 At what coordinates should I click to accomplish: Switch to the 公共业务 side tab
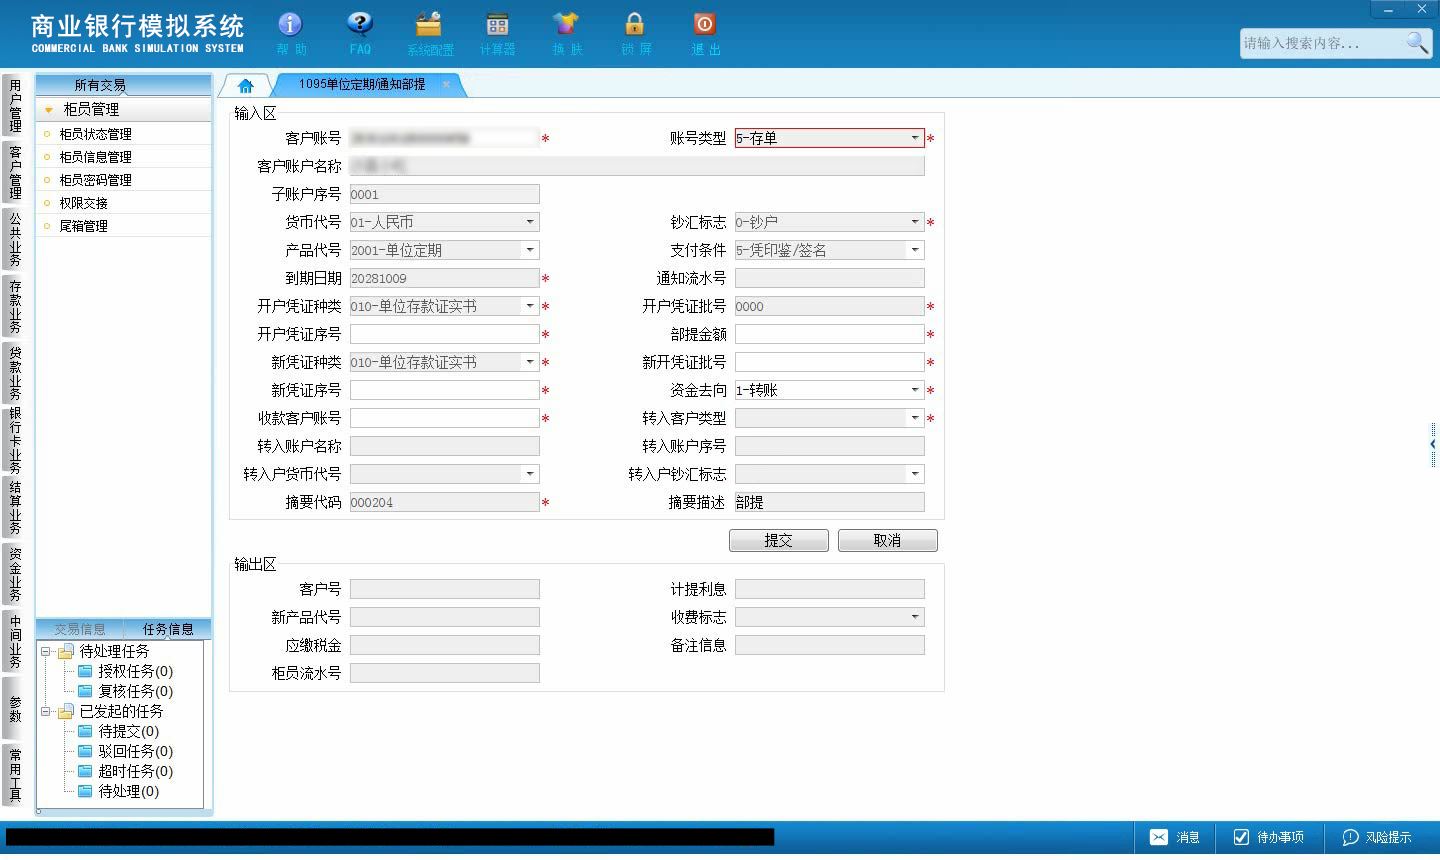click(15, 239)
